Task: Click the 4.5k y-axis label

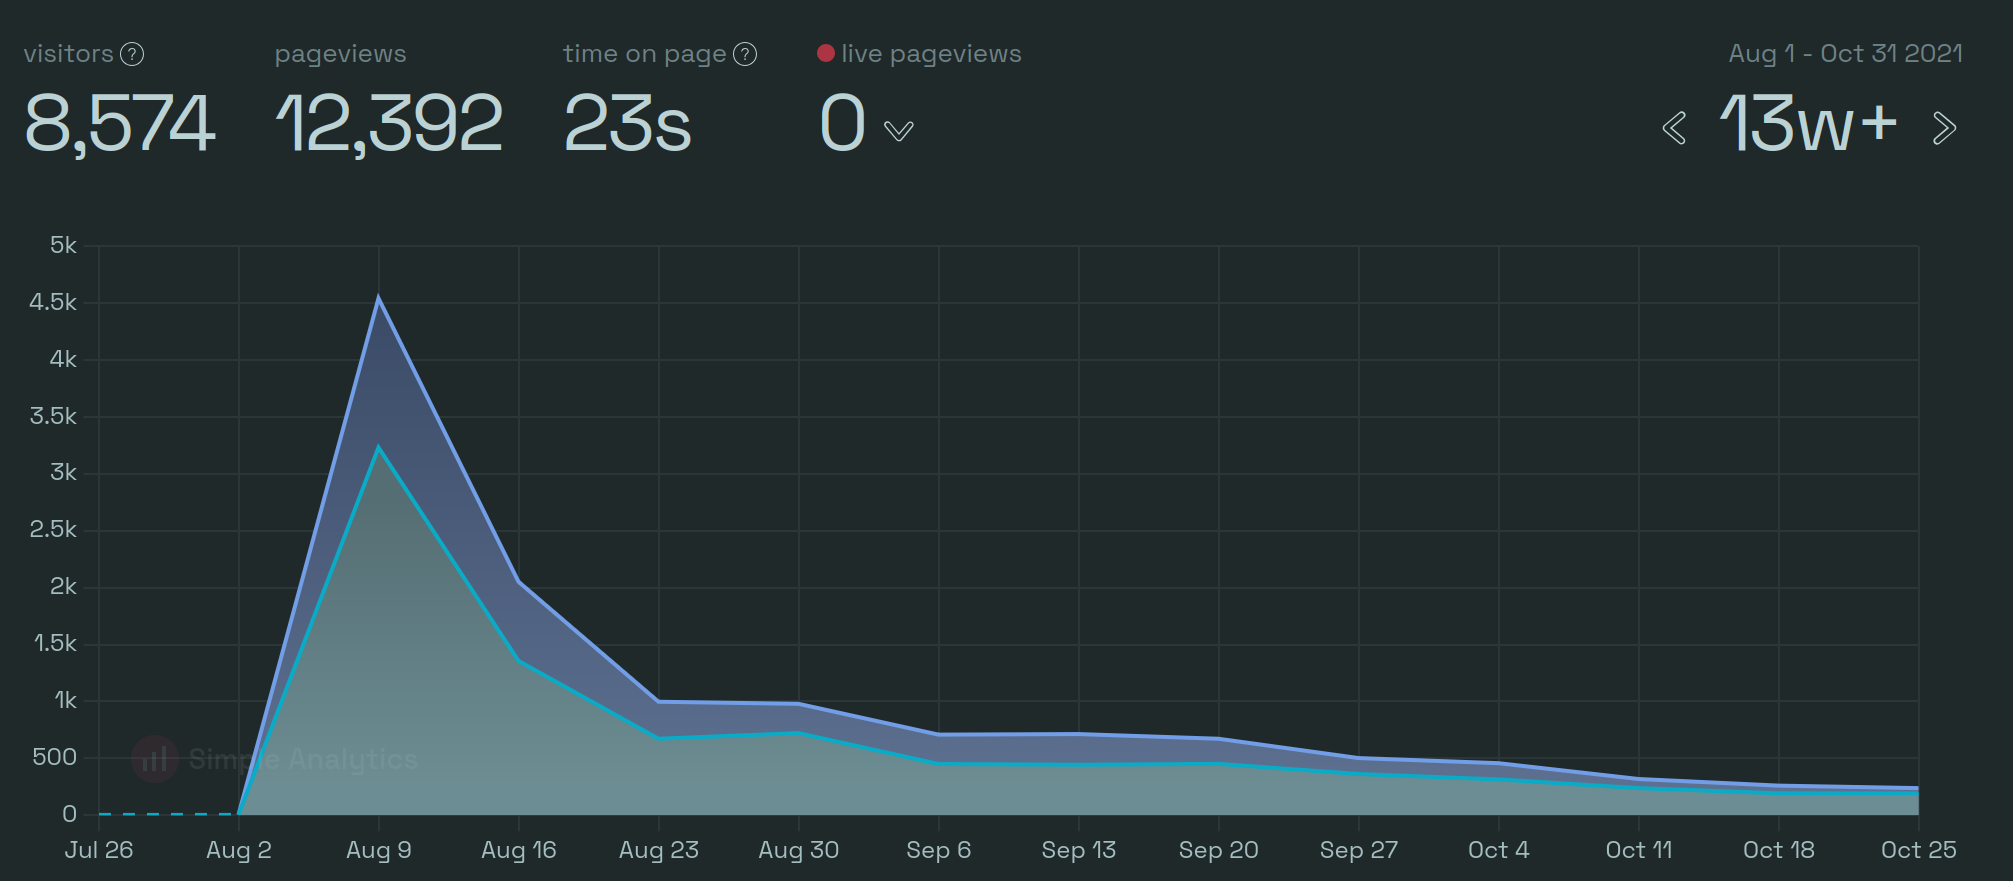Action: pyautogui.click(x=53, y=302)
